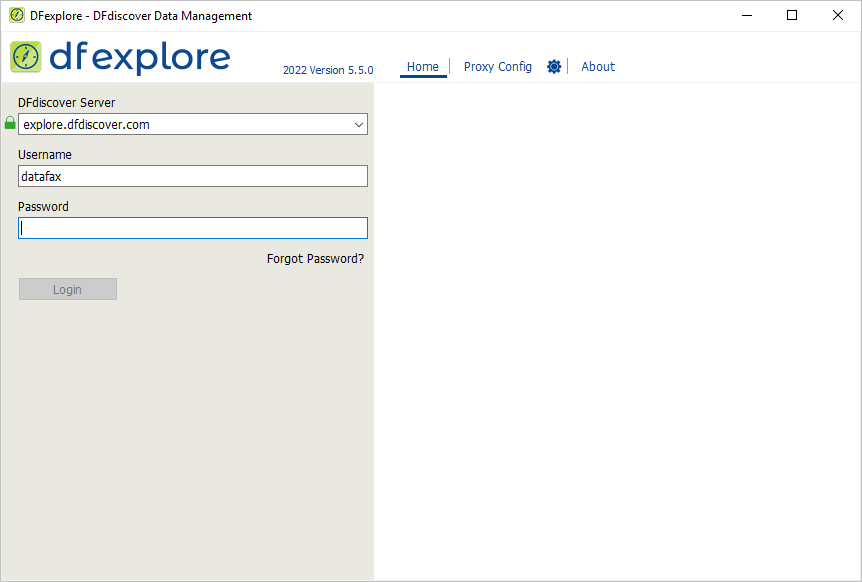
Task: Click the Forgot Password? link
Action: click(x=316, y=259)
